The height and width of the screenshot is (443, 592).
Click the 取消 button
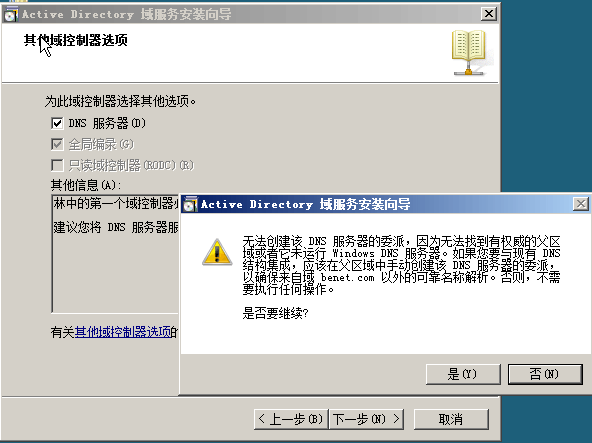tap(451, 419)
